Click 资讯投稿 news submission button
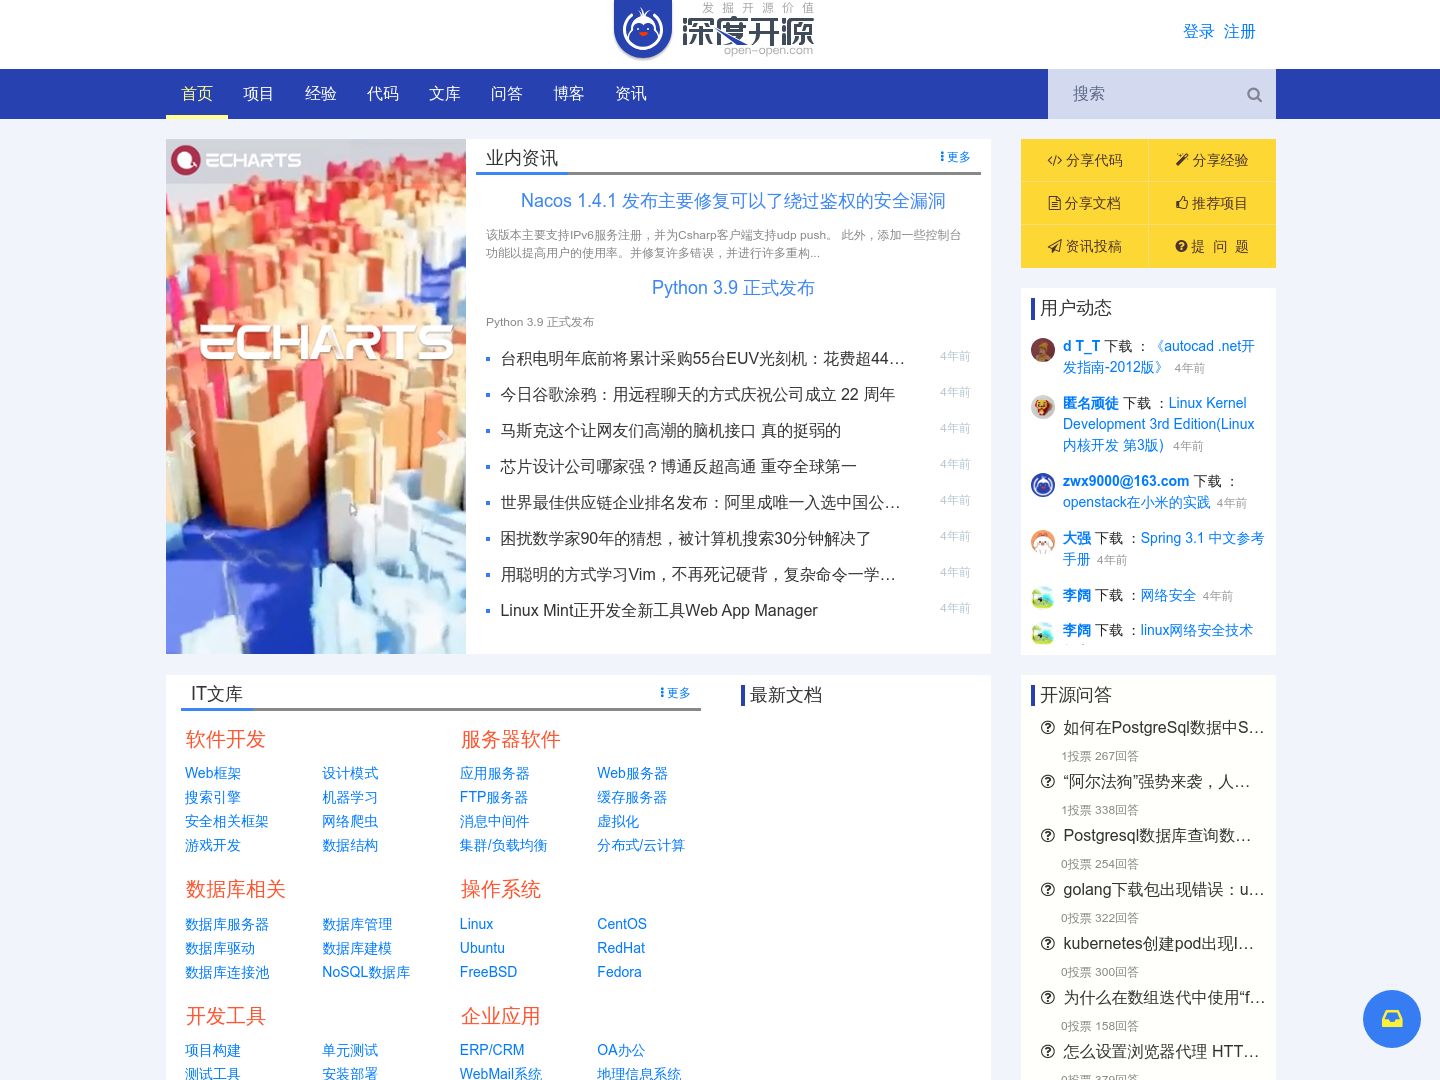The image size is (1440, 1080). [1085, 246]
